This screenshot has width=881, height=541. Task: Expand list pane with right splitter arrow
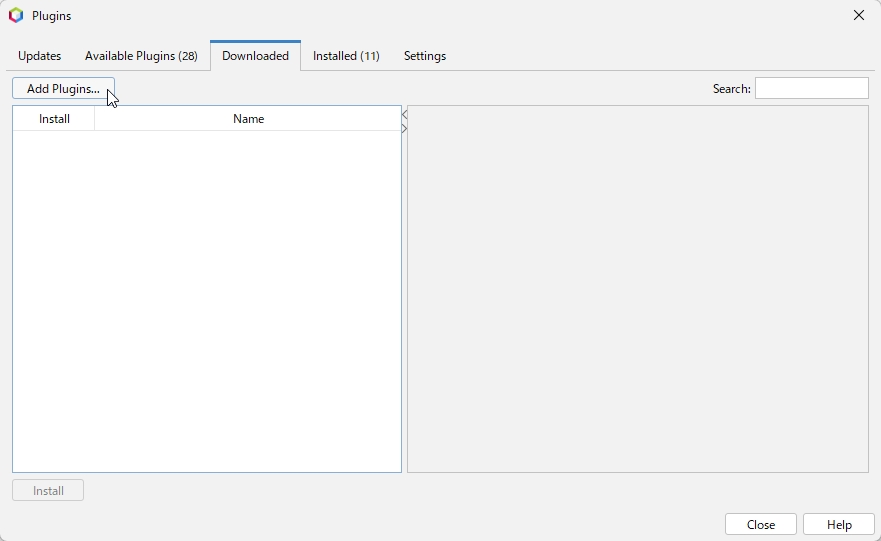404,128
